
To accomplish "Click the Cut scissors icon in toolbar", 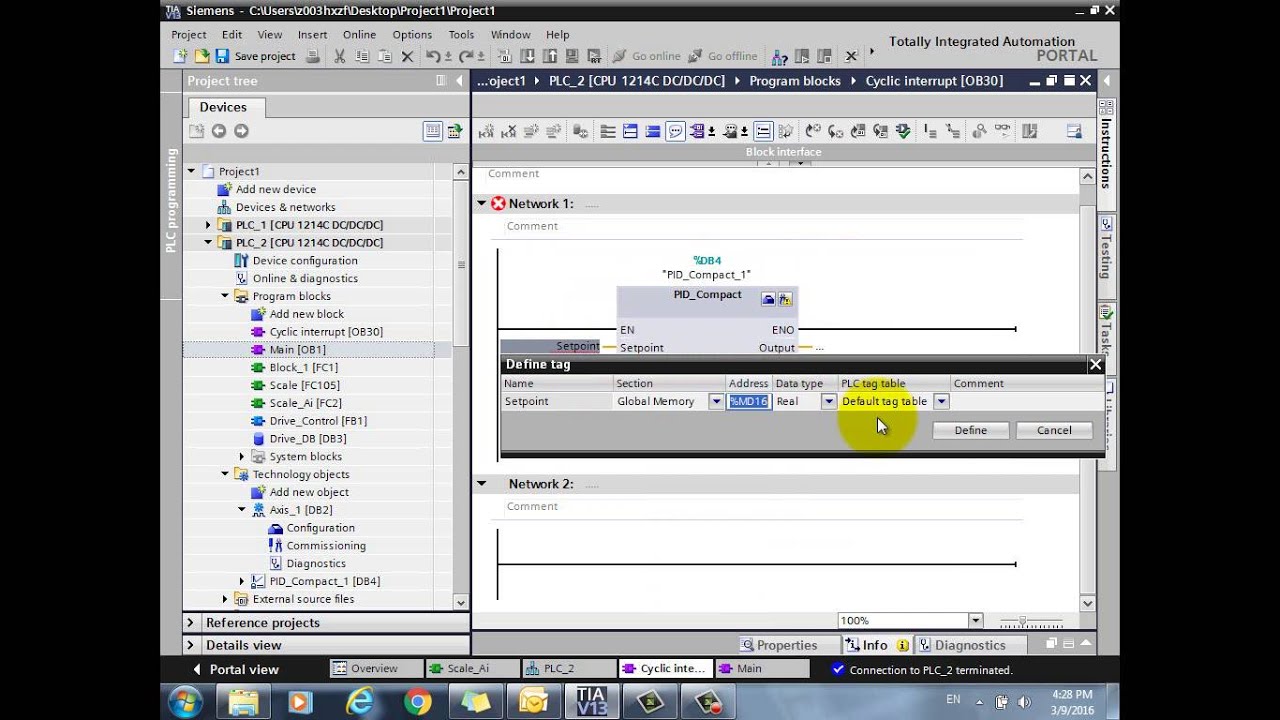I will pos(340,56).
